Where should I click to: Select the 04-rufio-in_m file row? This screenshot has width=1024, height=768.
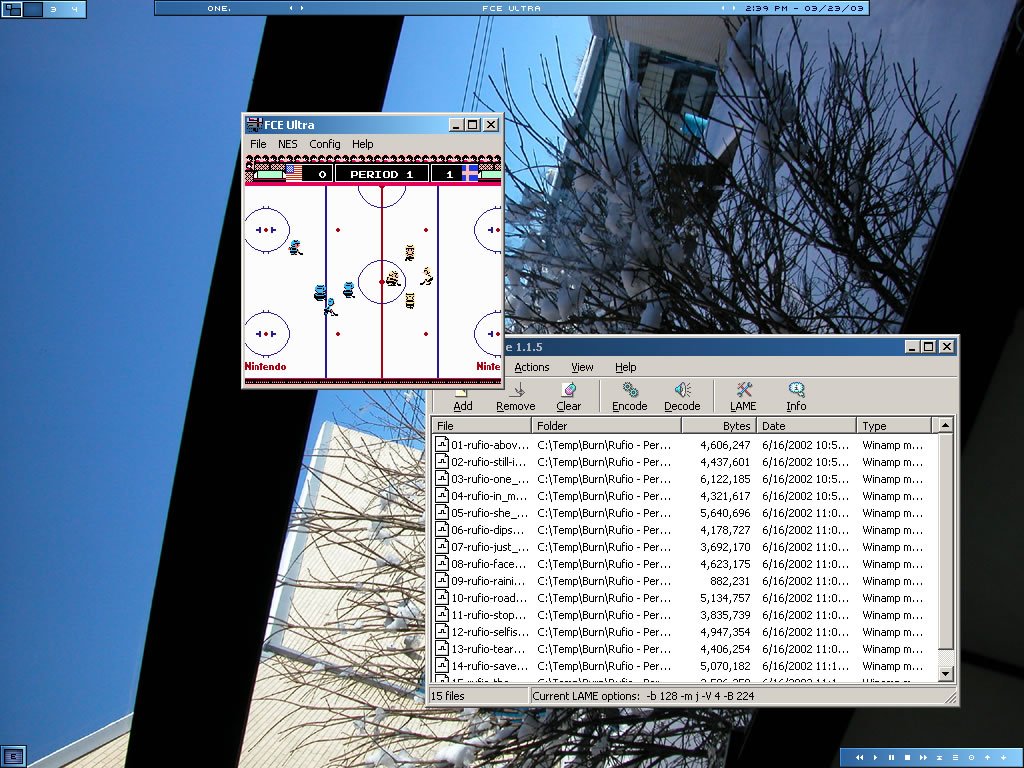point(684,496)
